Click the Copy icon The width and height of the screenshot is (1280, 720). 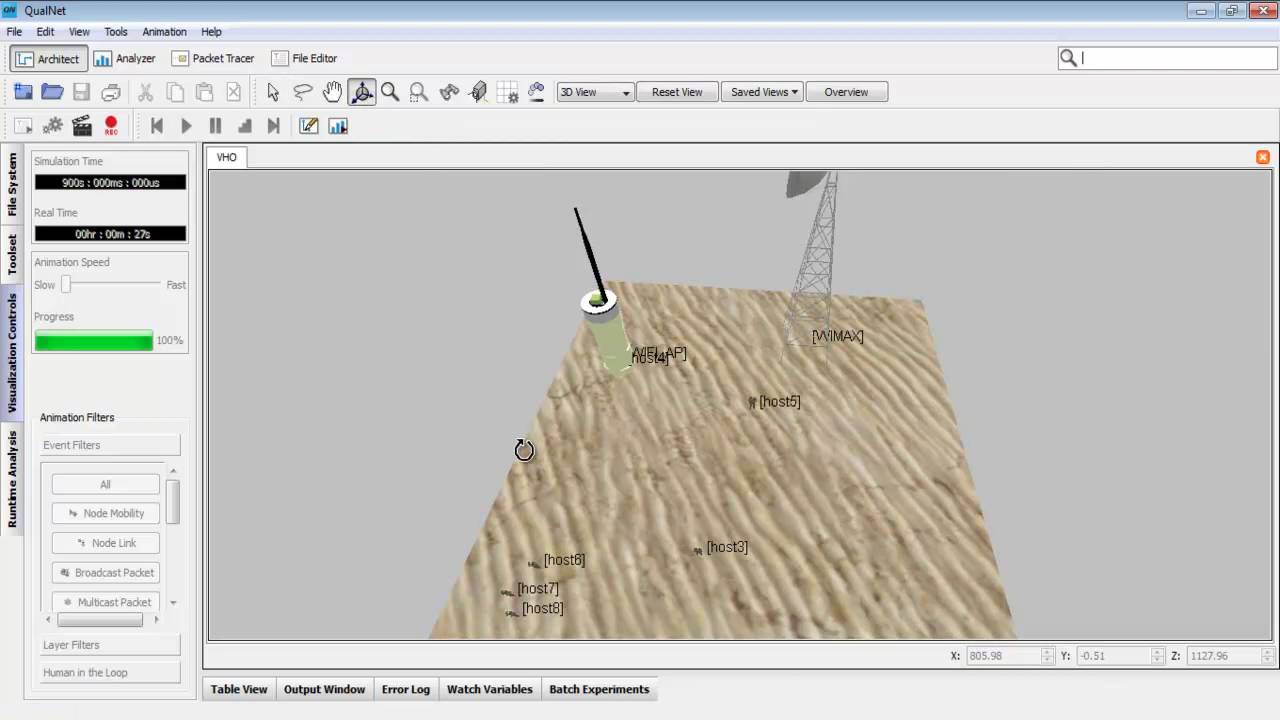pos(175,92)
